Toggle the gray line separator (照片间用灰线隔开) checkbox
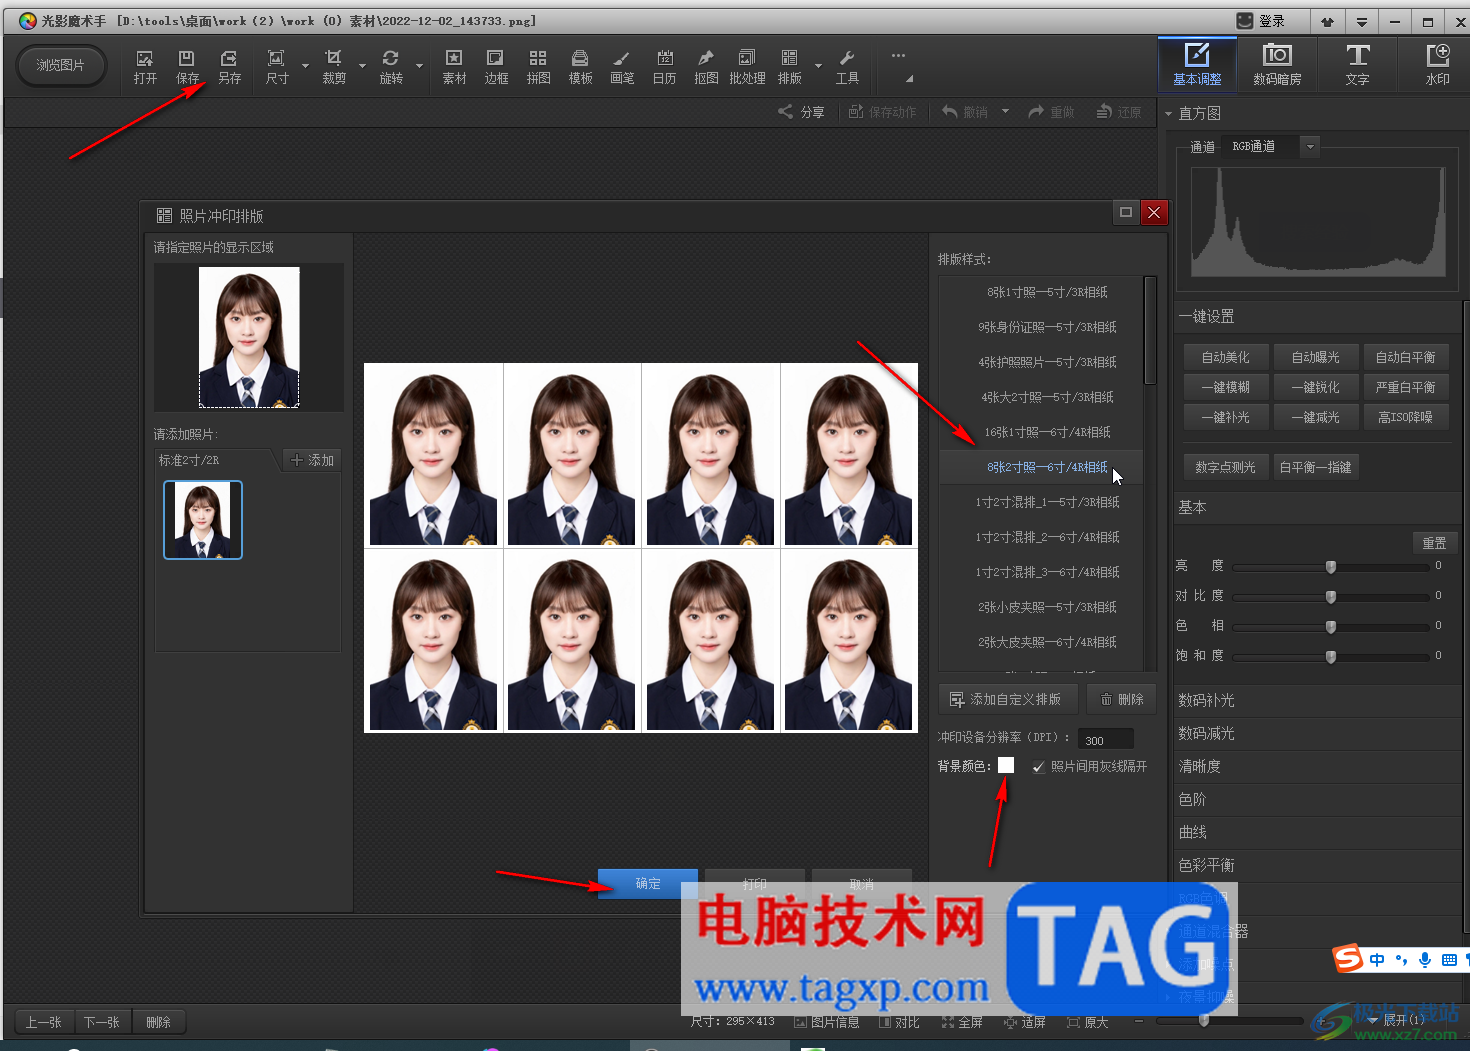The width and height of the screenshot is (1470, 1051). (x=1039, y=767)
